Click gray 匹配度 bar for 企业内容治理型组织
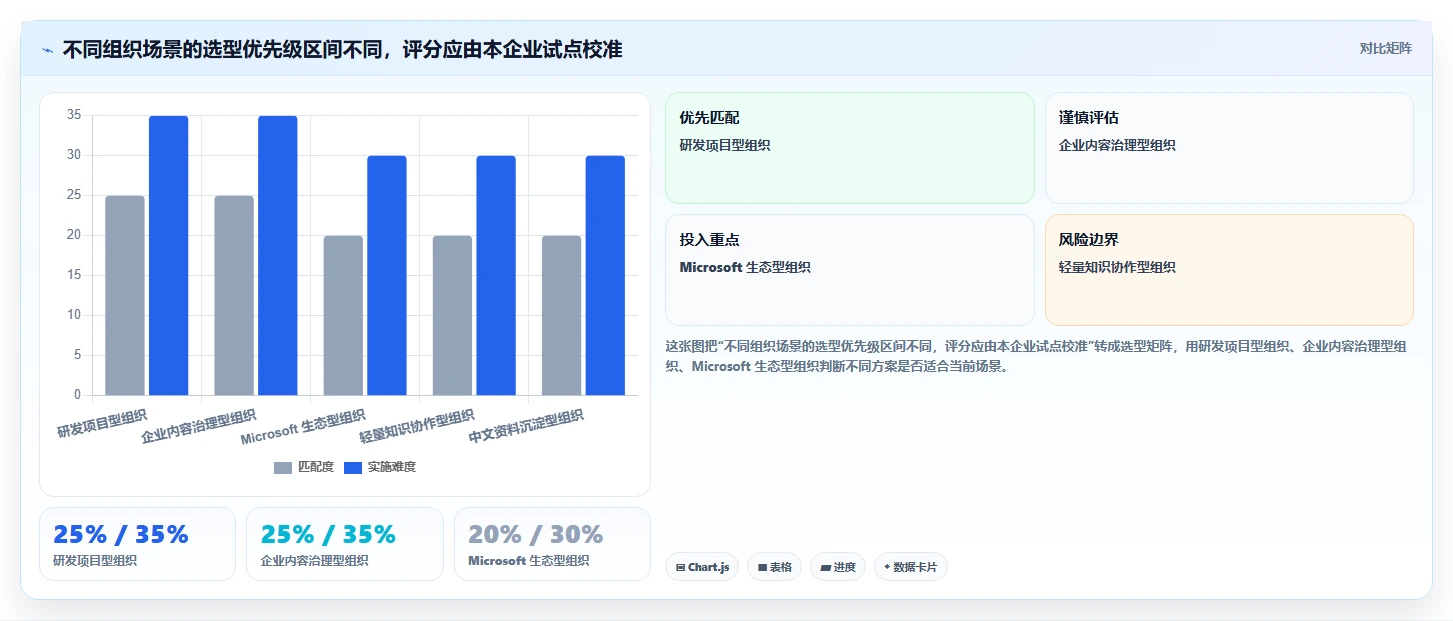Viewport: 1453px width, 621px height. pos(234,295)
